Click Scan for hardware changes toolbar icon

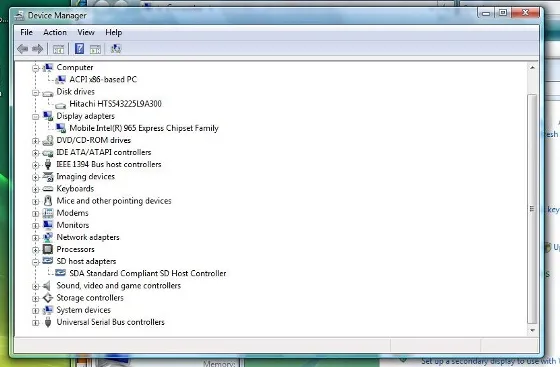click(116, 49)
